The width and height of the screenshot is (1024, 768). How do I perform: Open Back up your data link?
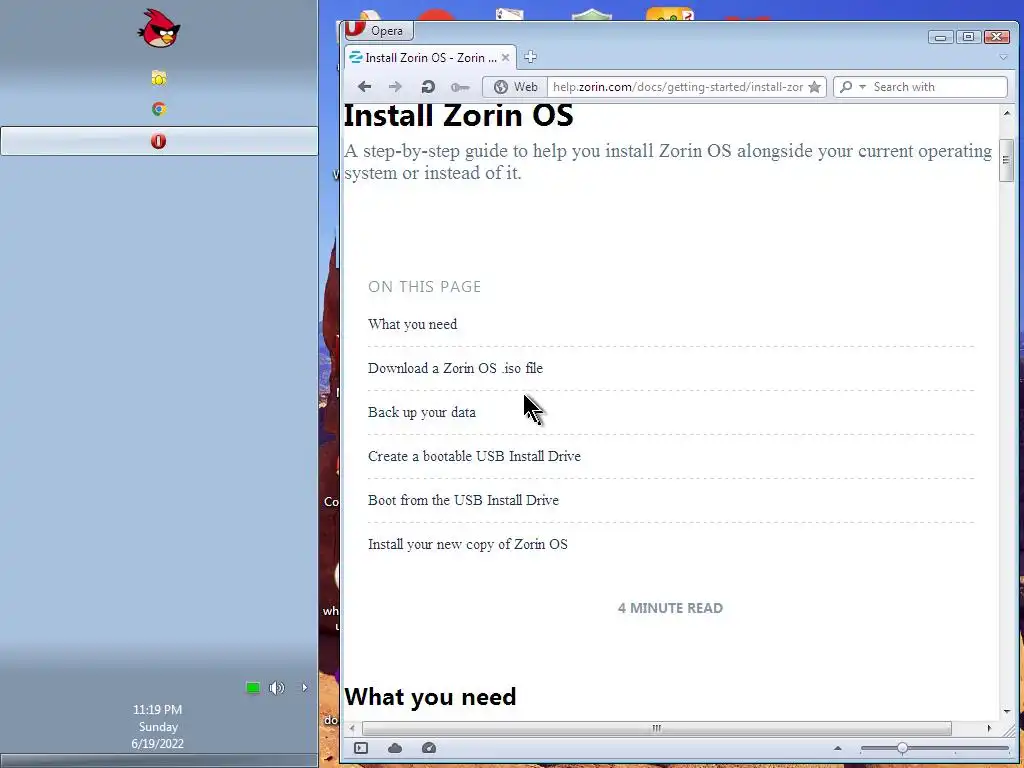pyautogui.click(x=421, y=412)
